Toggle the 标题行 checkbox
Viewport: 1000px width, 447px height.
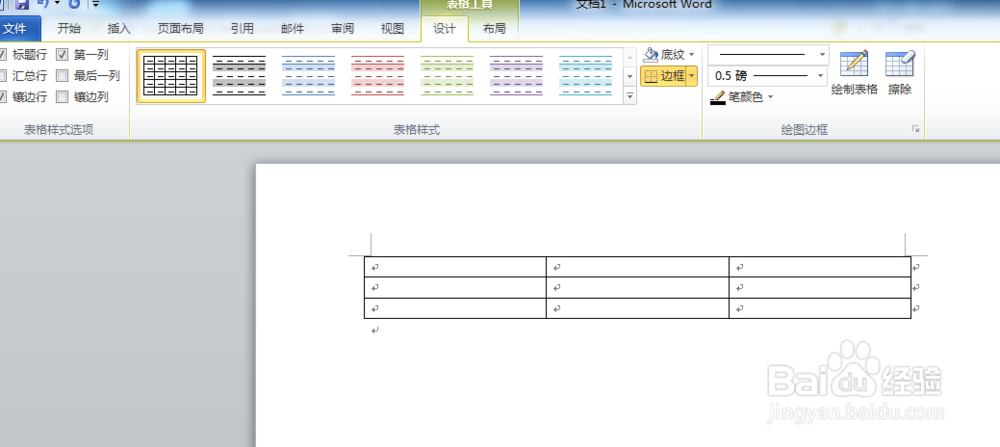[3, 55]
